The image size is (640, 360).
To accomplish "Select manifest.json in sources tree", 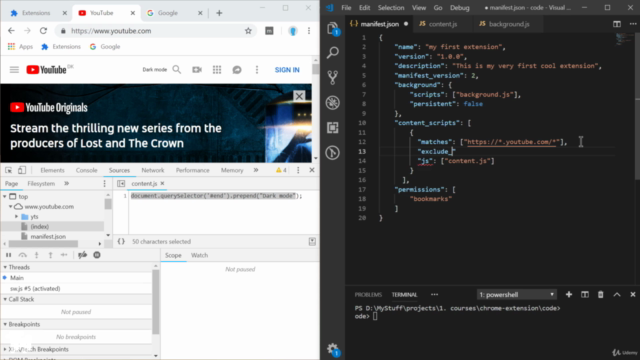I will click(48, 236).
